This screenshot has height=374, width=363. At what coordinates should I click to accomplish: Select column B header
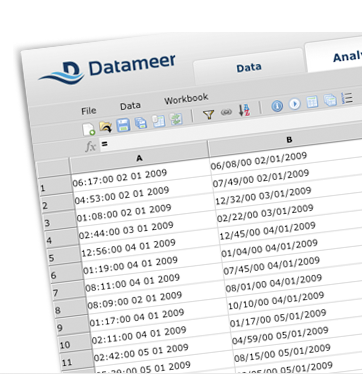click(x=289, y=140)
